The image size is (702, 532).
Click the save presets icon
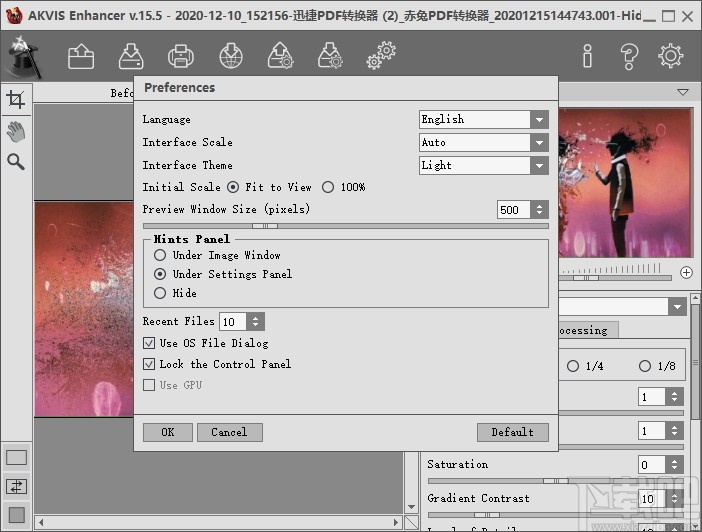click(330, 56)
